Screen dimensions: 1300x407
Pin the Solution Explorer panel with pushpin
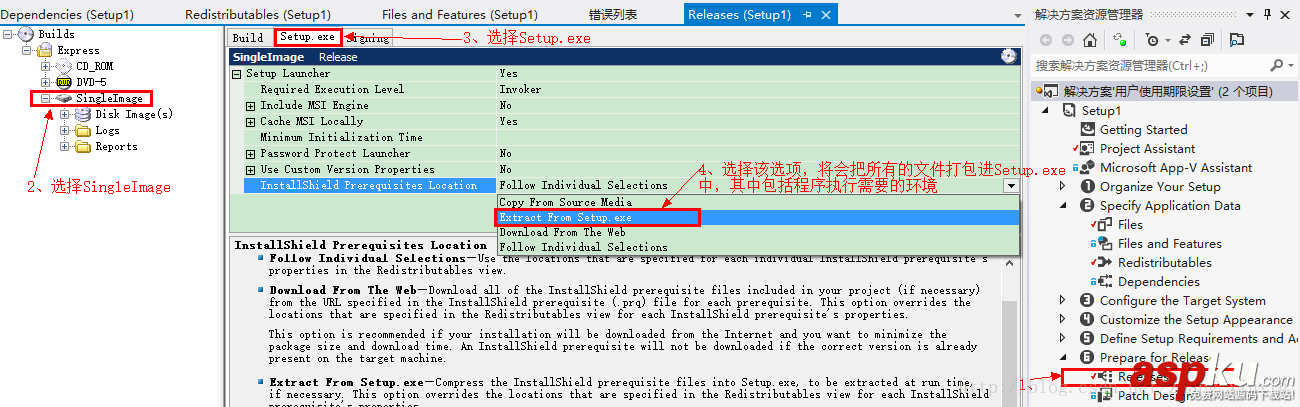pyautogui.click(x=1269, y=14)
